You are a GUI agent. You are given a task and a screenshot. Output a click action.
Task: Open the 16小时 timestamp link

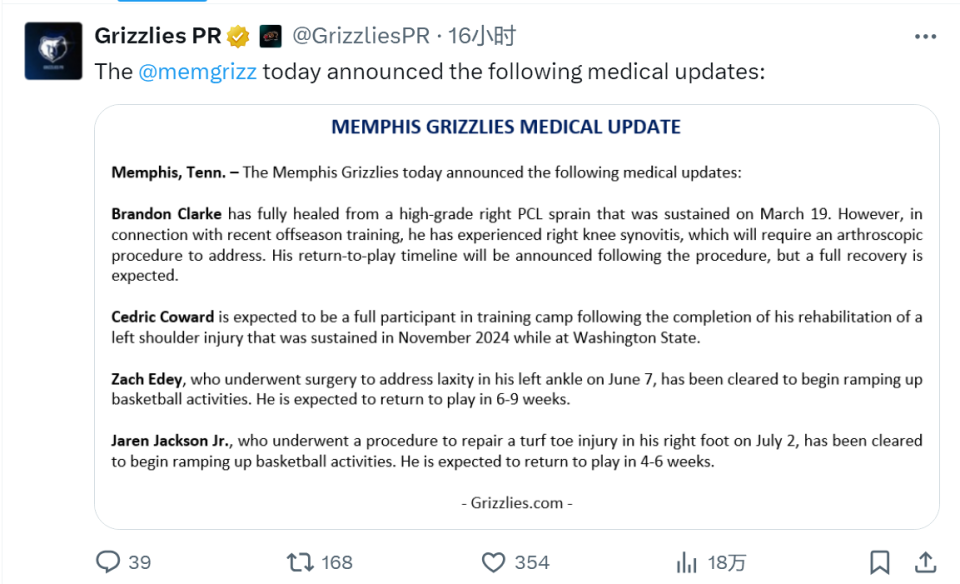(x=482, y=36)
